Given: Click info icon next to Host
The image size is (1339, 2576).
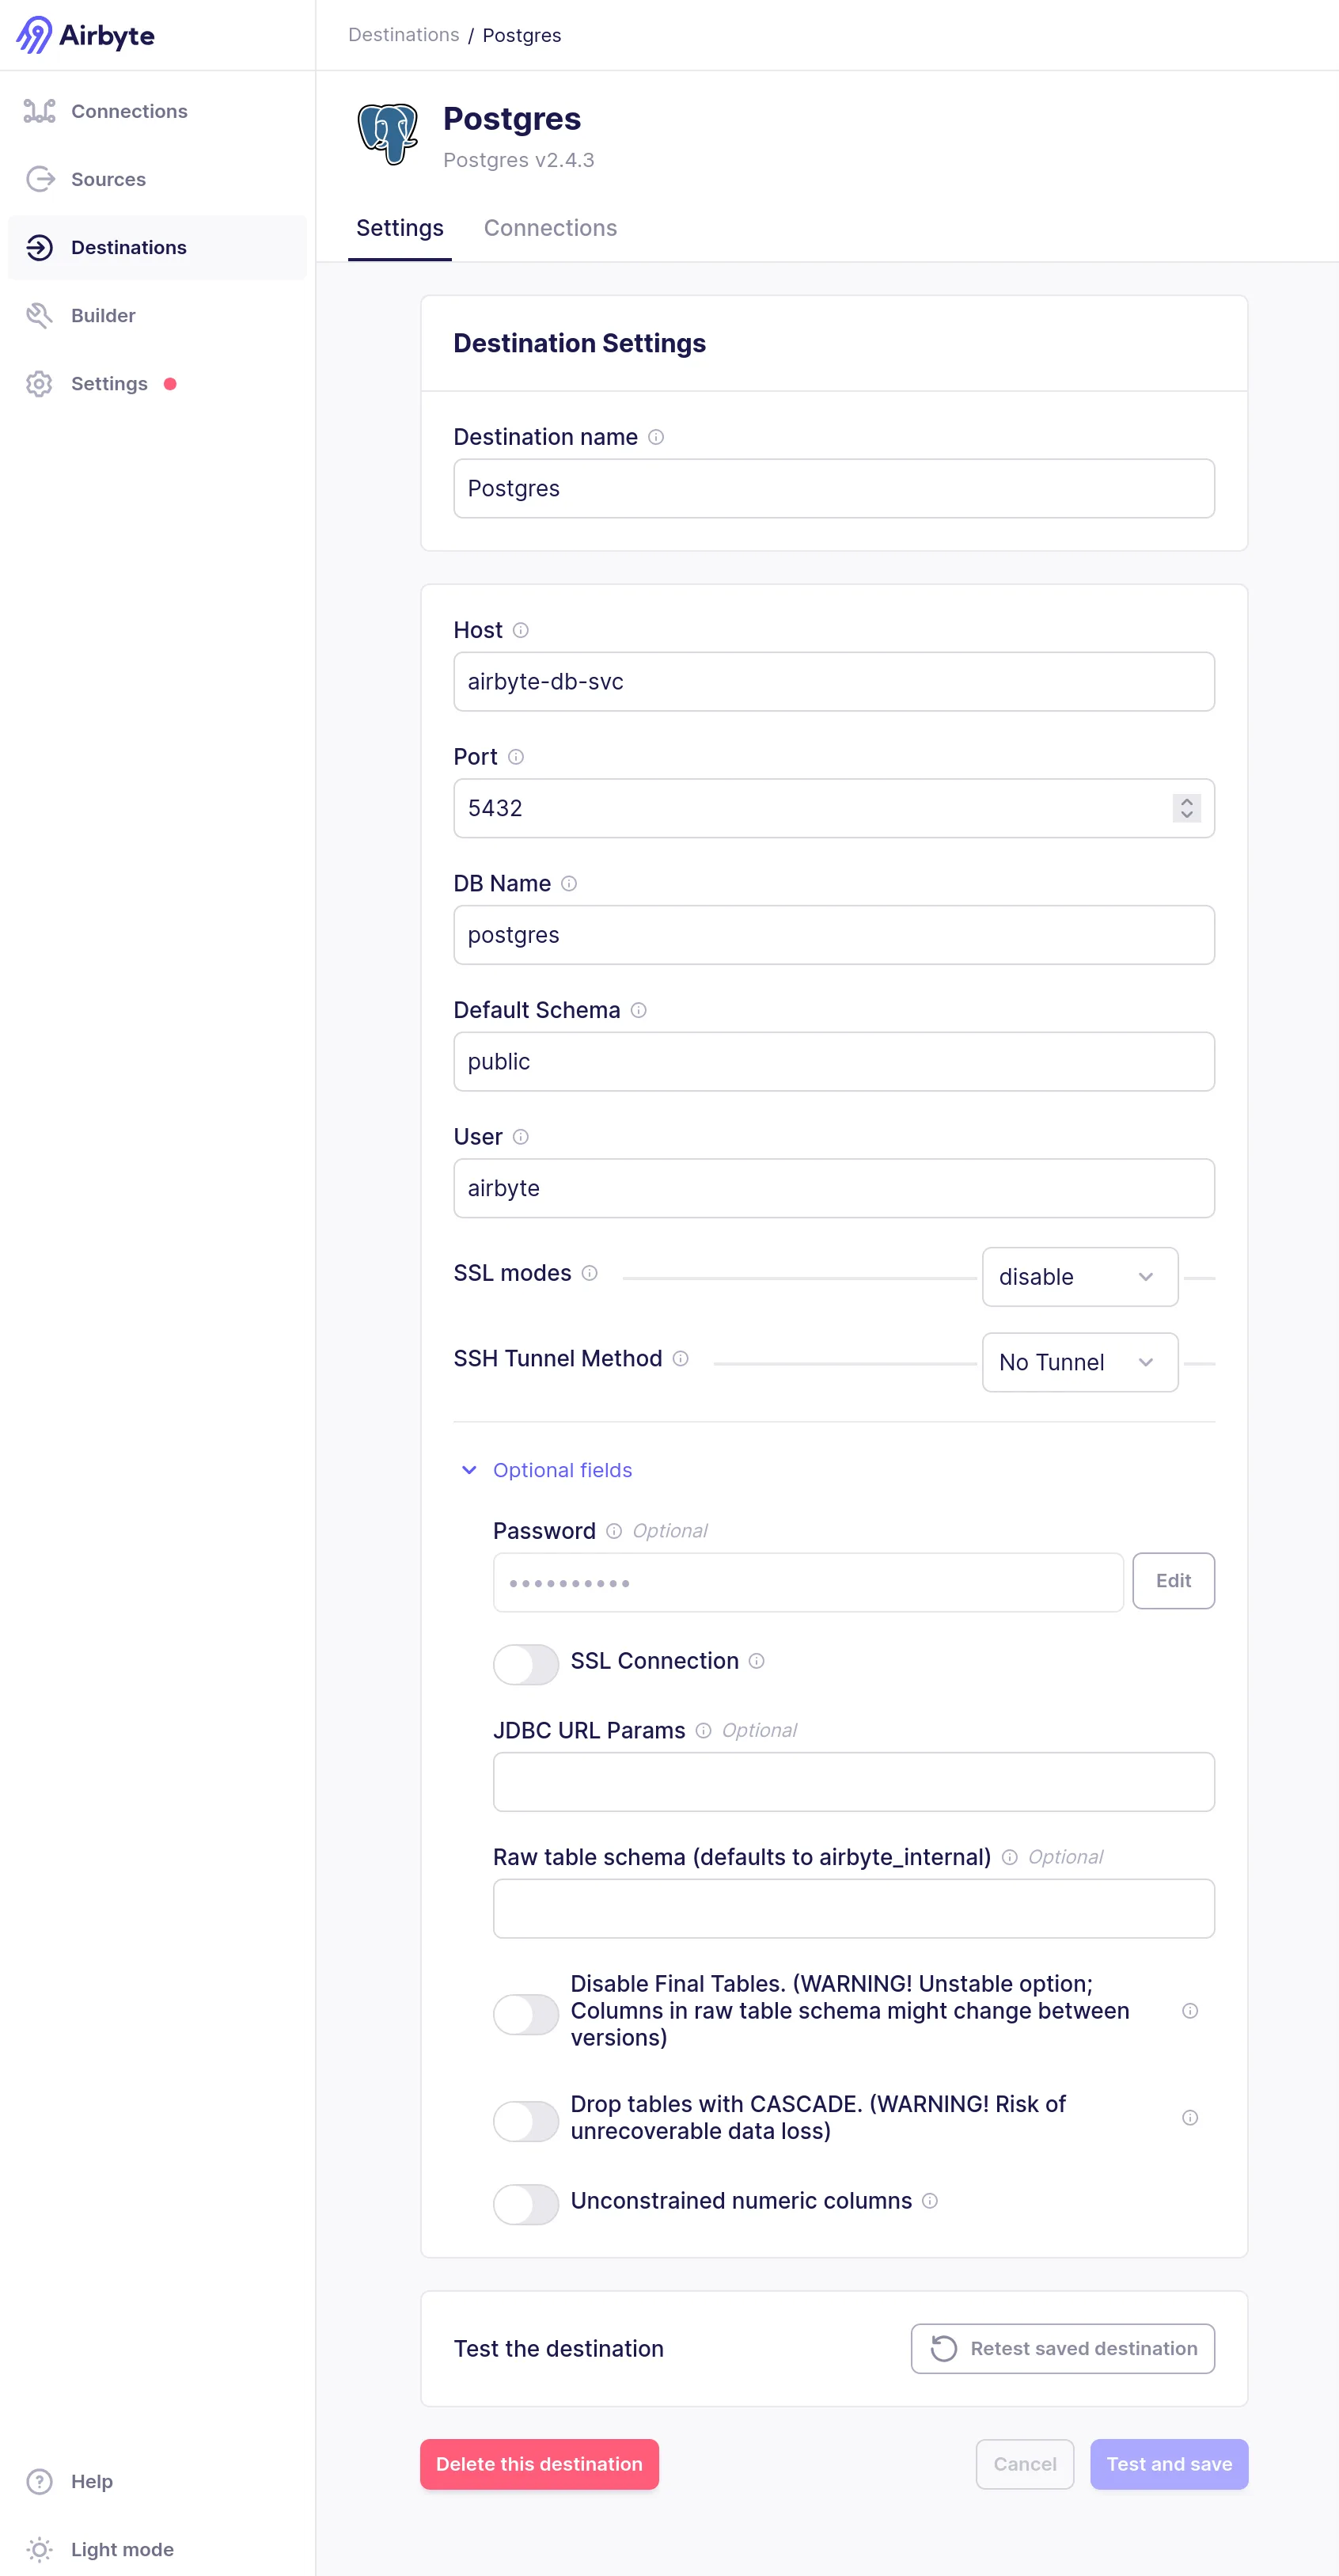Looking at the screenshot, I should pyautogui.click(x=520, y=630).
